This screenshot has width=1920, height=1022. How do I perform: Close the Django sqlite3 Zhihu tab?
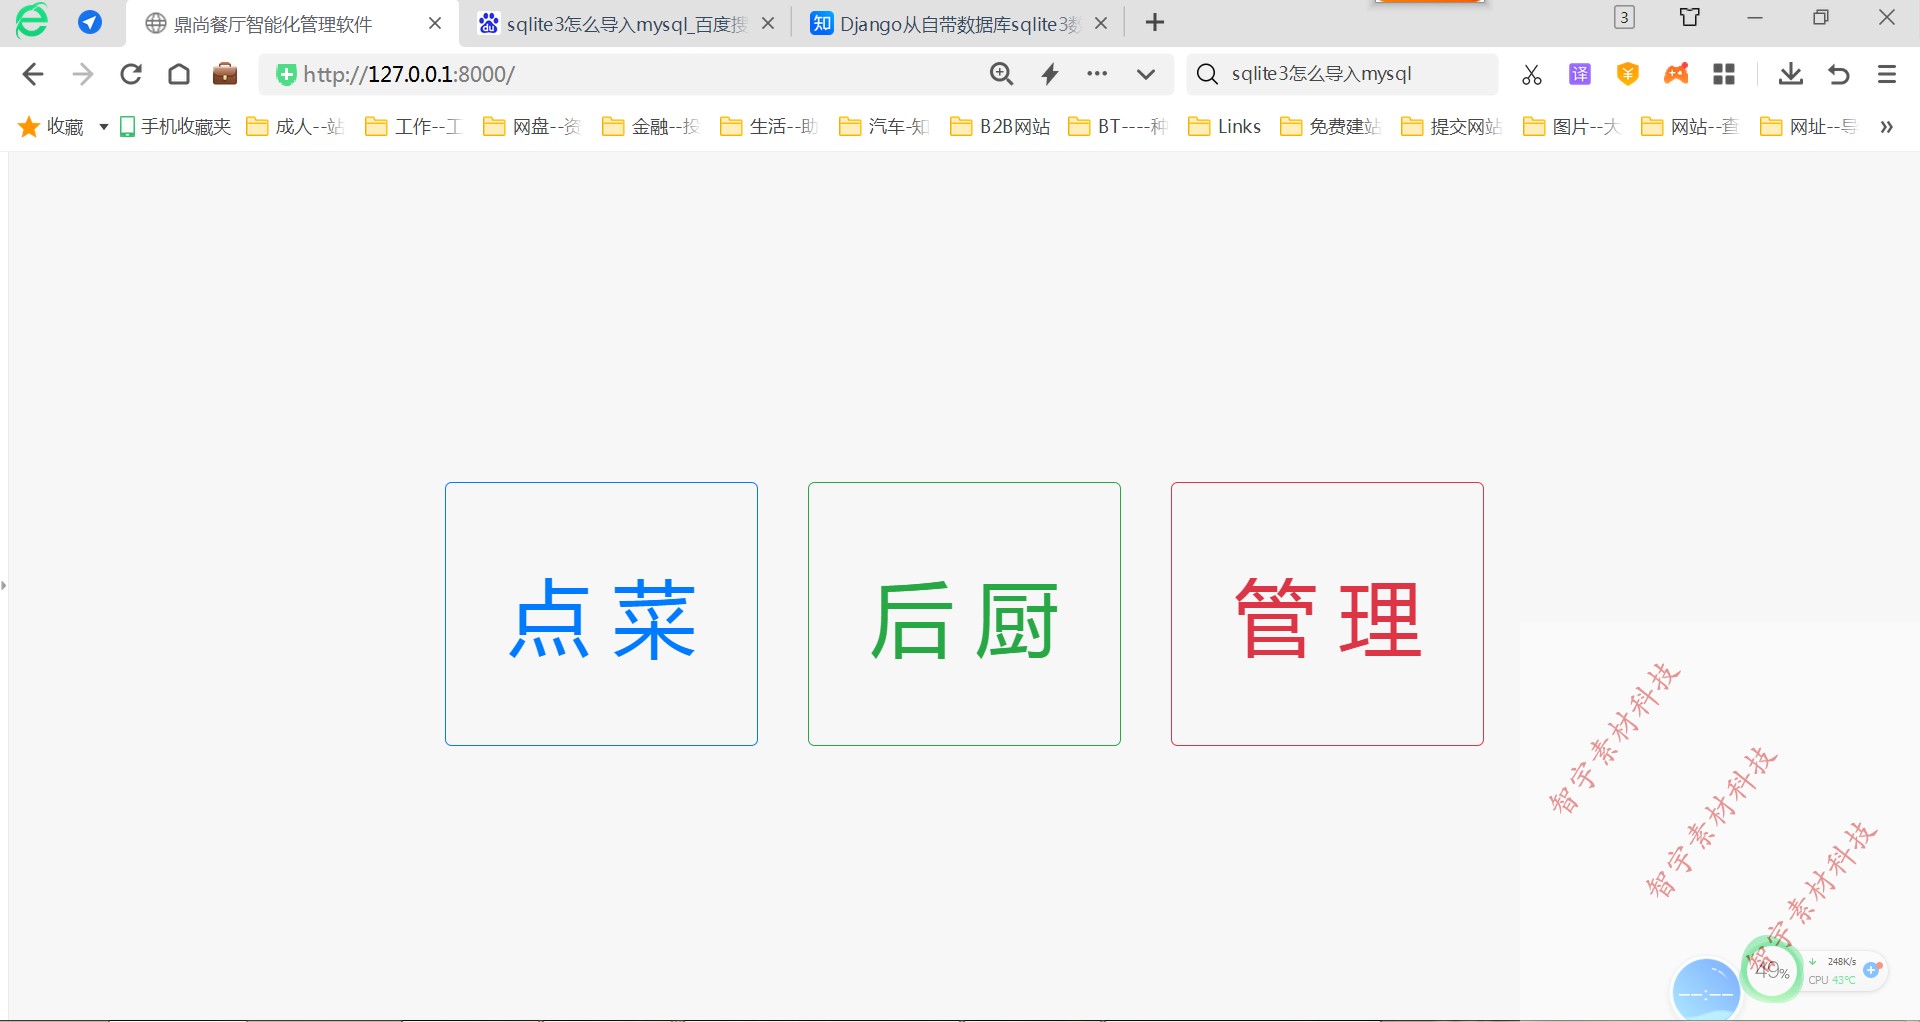(1101, 23)
